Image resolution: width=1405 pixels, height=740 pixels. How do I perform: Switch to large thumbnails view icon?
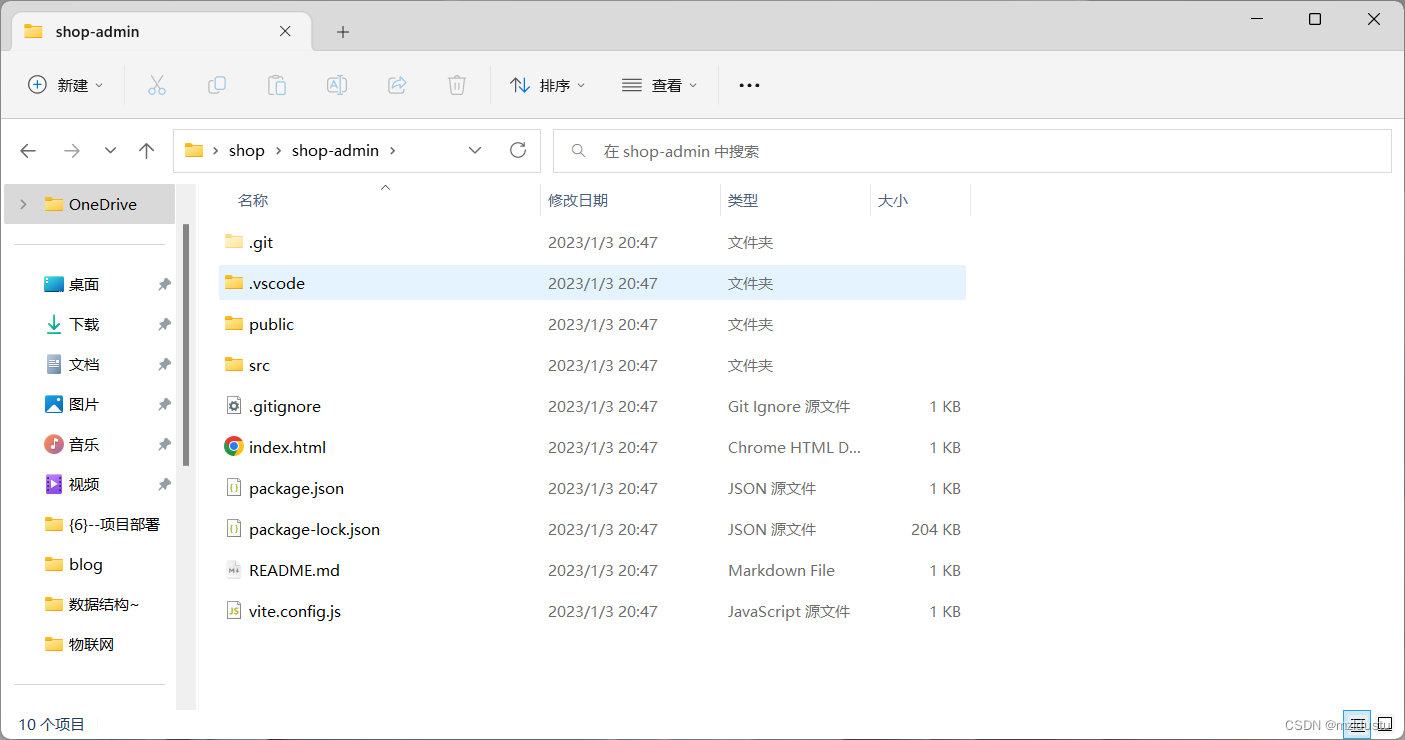tap(1384, 724)
